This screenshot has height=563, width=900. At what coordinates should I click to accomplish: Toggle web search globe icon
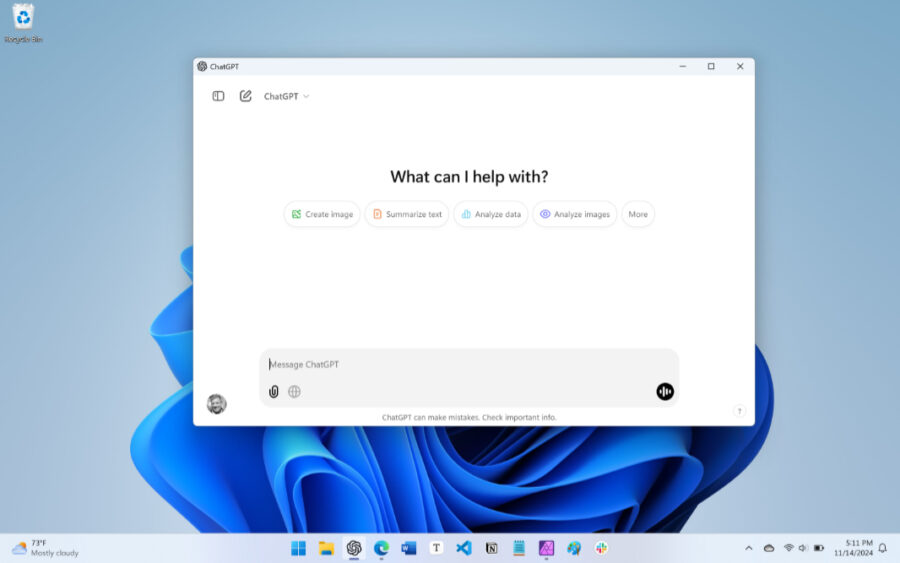click(x=294, y=391)
